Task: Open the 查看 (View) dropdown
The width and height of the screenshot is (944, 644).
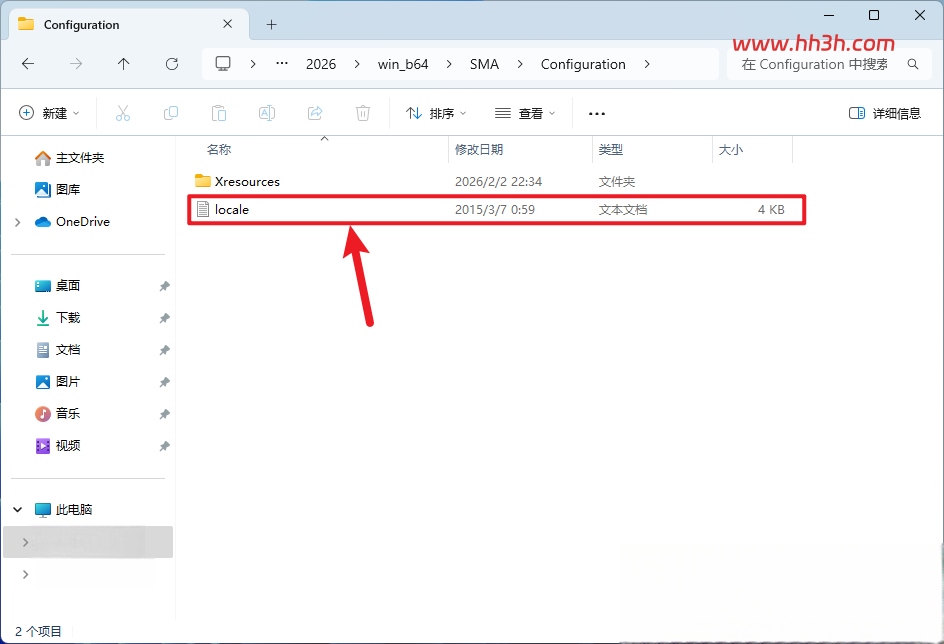Action: coord(525,113)
